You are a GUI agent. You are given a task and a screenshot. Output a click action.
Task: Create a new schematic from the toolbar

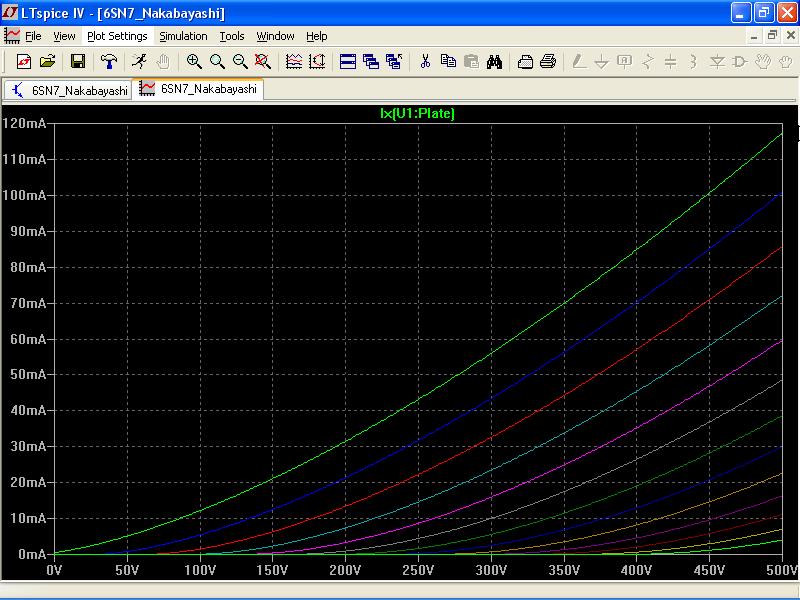(23, 62)
